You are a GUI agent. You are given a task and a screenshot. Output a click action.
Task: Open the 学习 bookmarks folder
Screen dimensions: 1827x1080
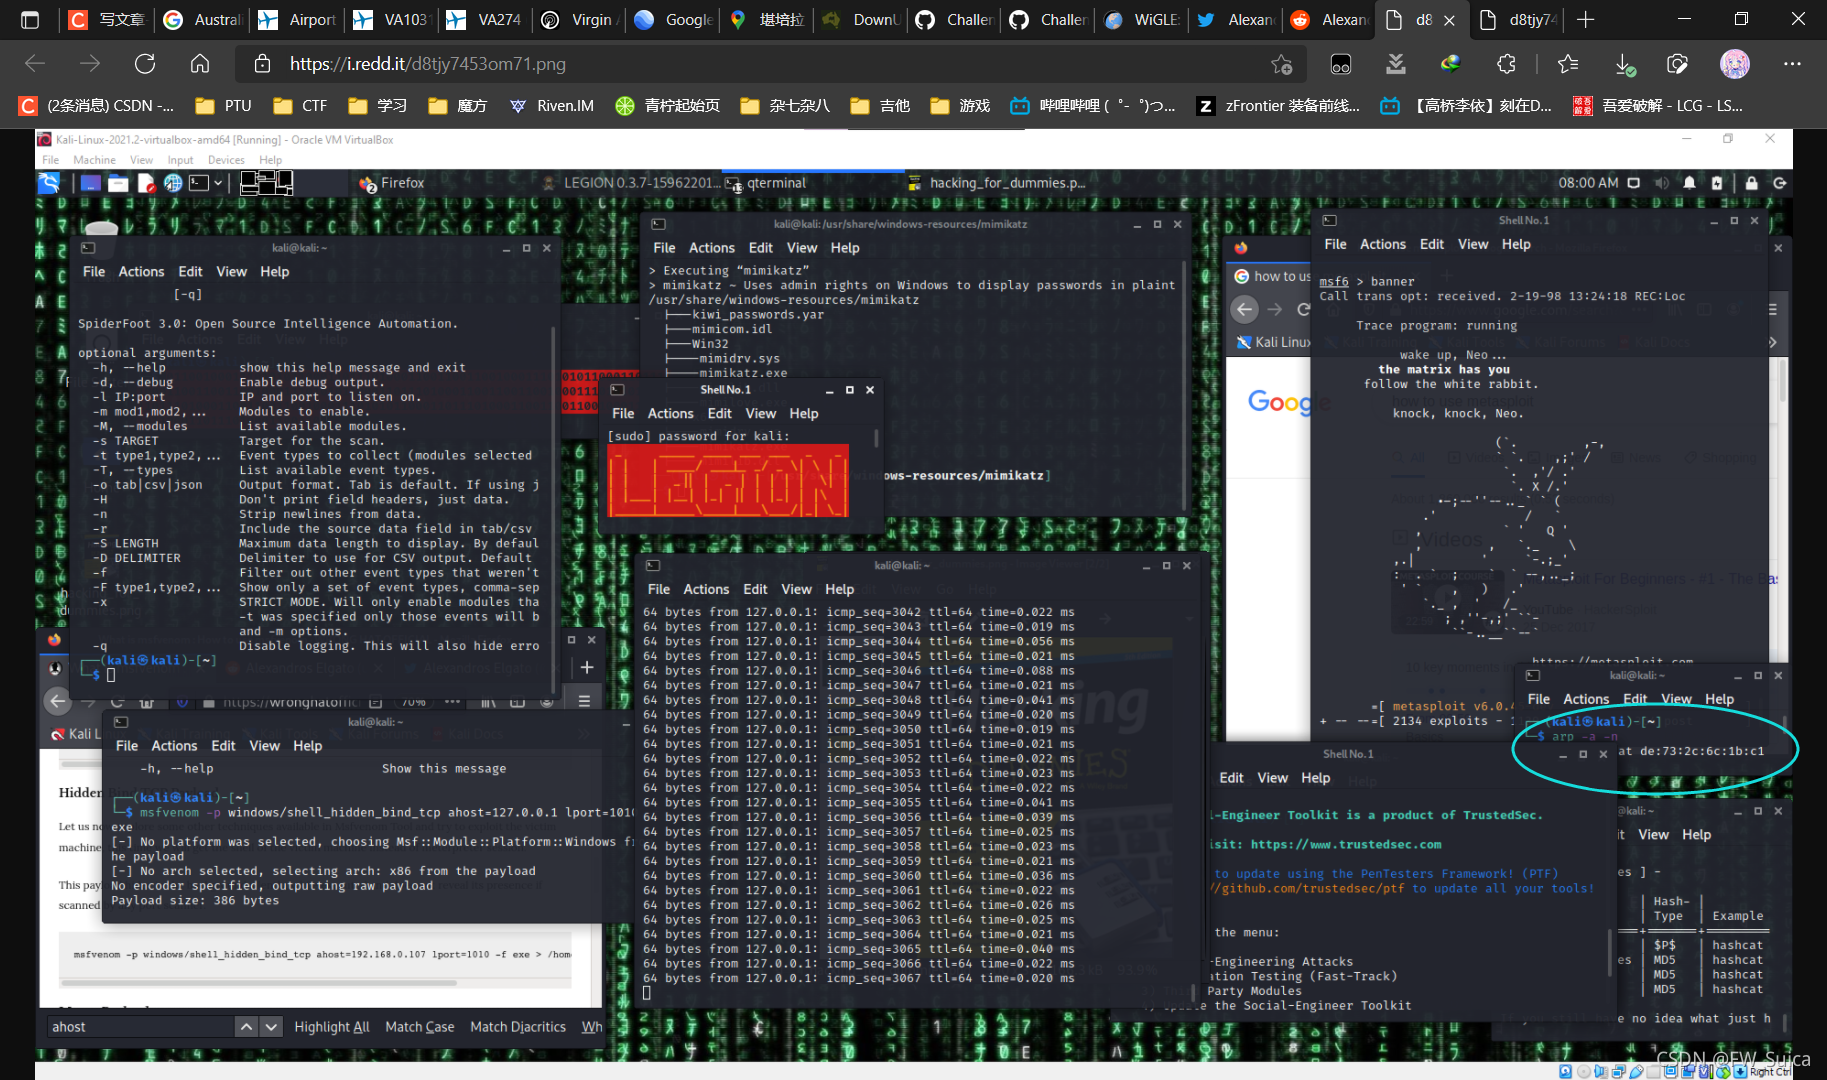click(378, 106)
